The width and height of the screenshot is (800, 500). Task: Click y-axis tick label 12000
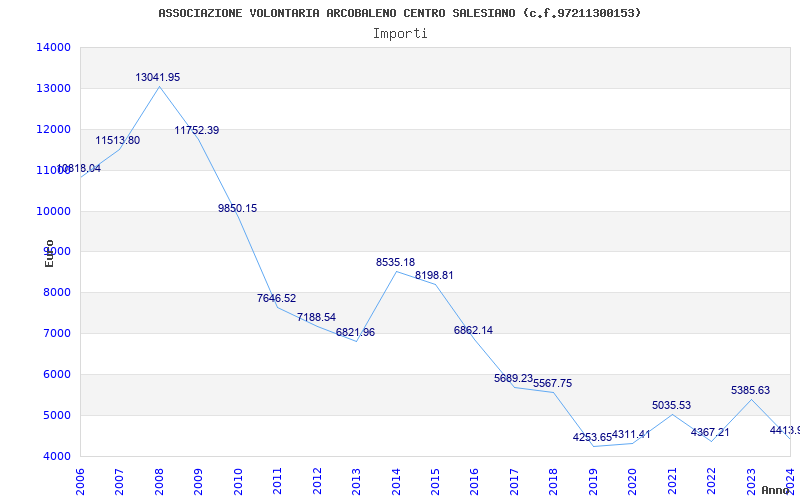click(53, 129)
